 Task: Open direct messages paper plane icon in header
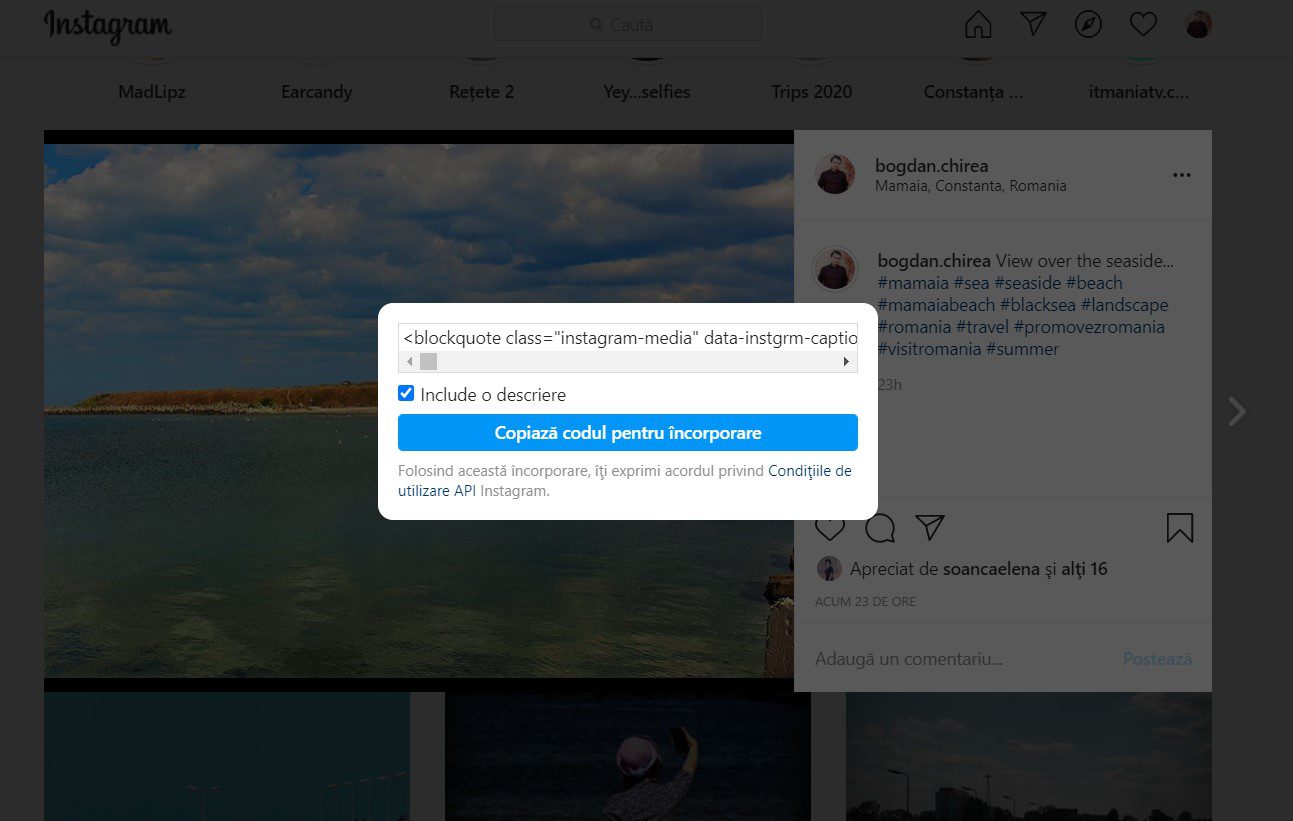pyautogui.click(x=1033, y=25)
